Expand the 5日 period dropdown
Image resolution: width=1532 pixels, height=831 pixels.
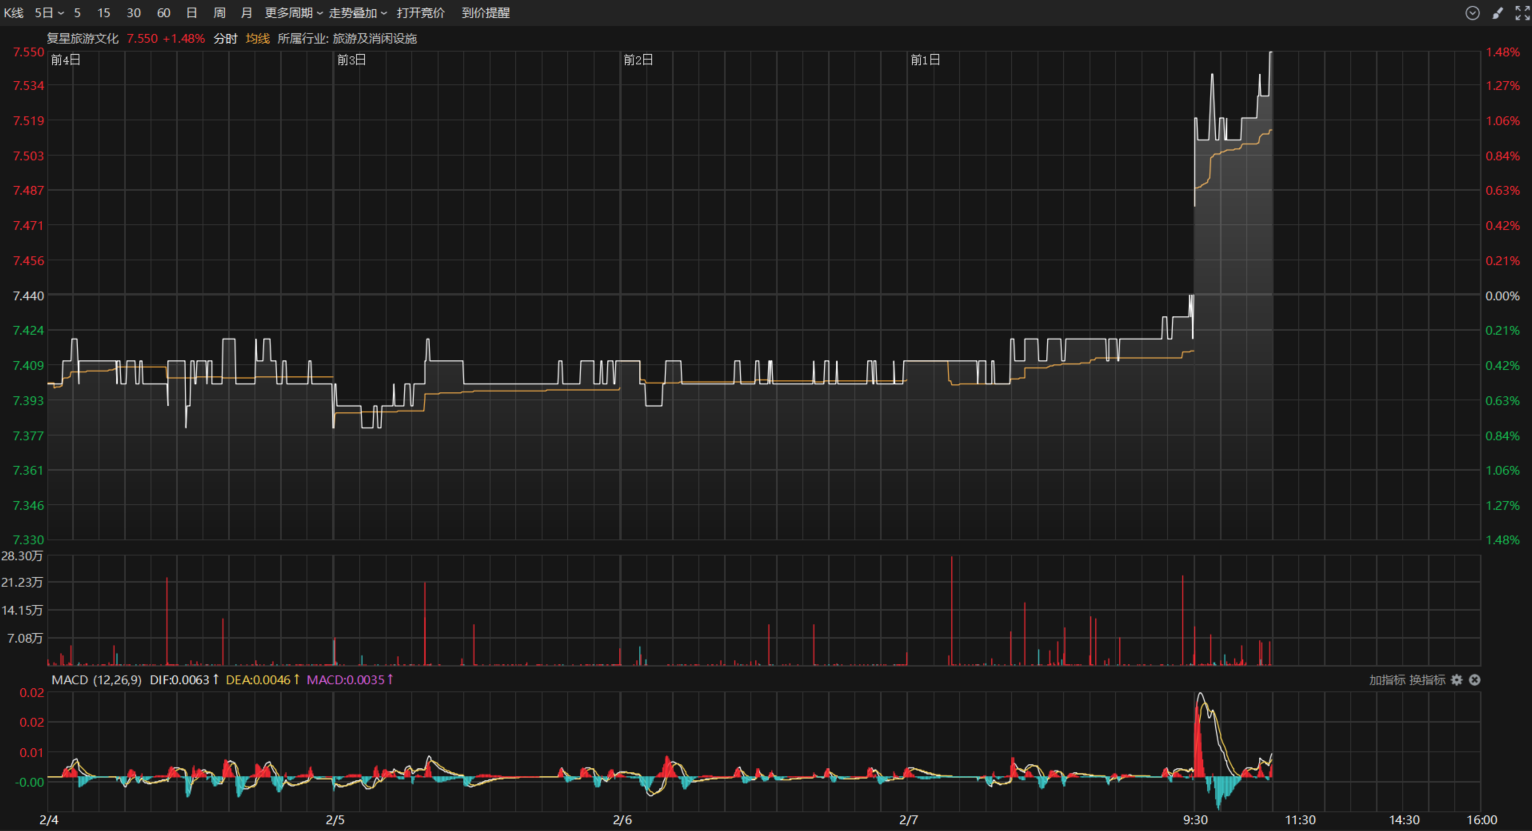[49, 13]
